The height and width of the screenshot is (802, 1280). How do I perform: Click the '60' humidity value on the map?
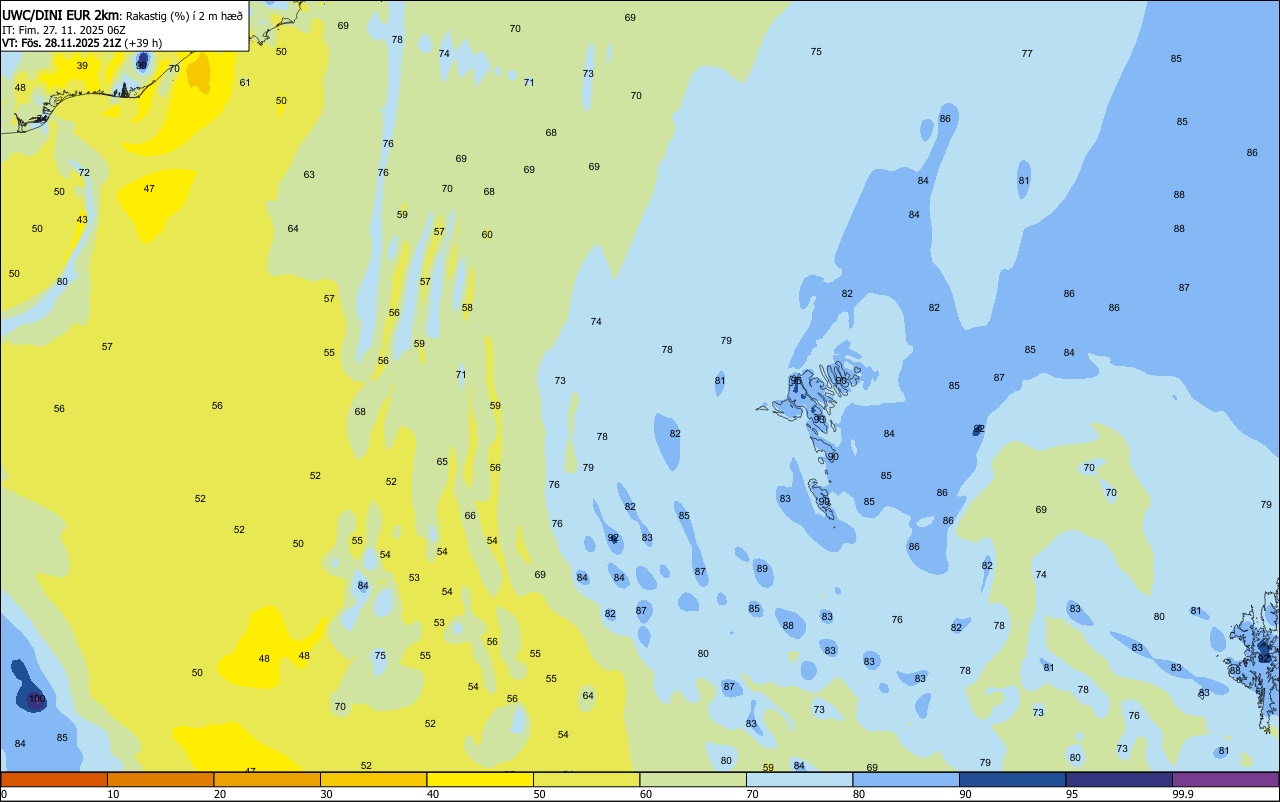tap(487, 235)
